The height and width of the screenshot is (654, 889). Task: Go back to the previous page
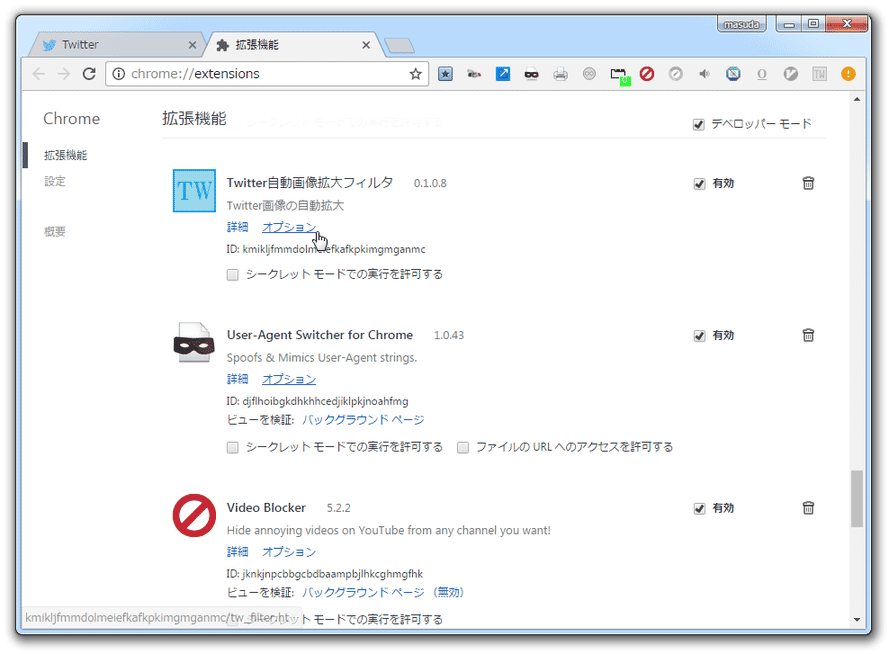pos(39,74)
